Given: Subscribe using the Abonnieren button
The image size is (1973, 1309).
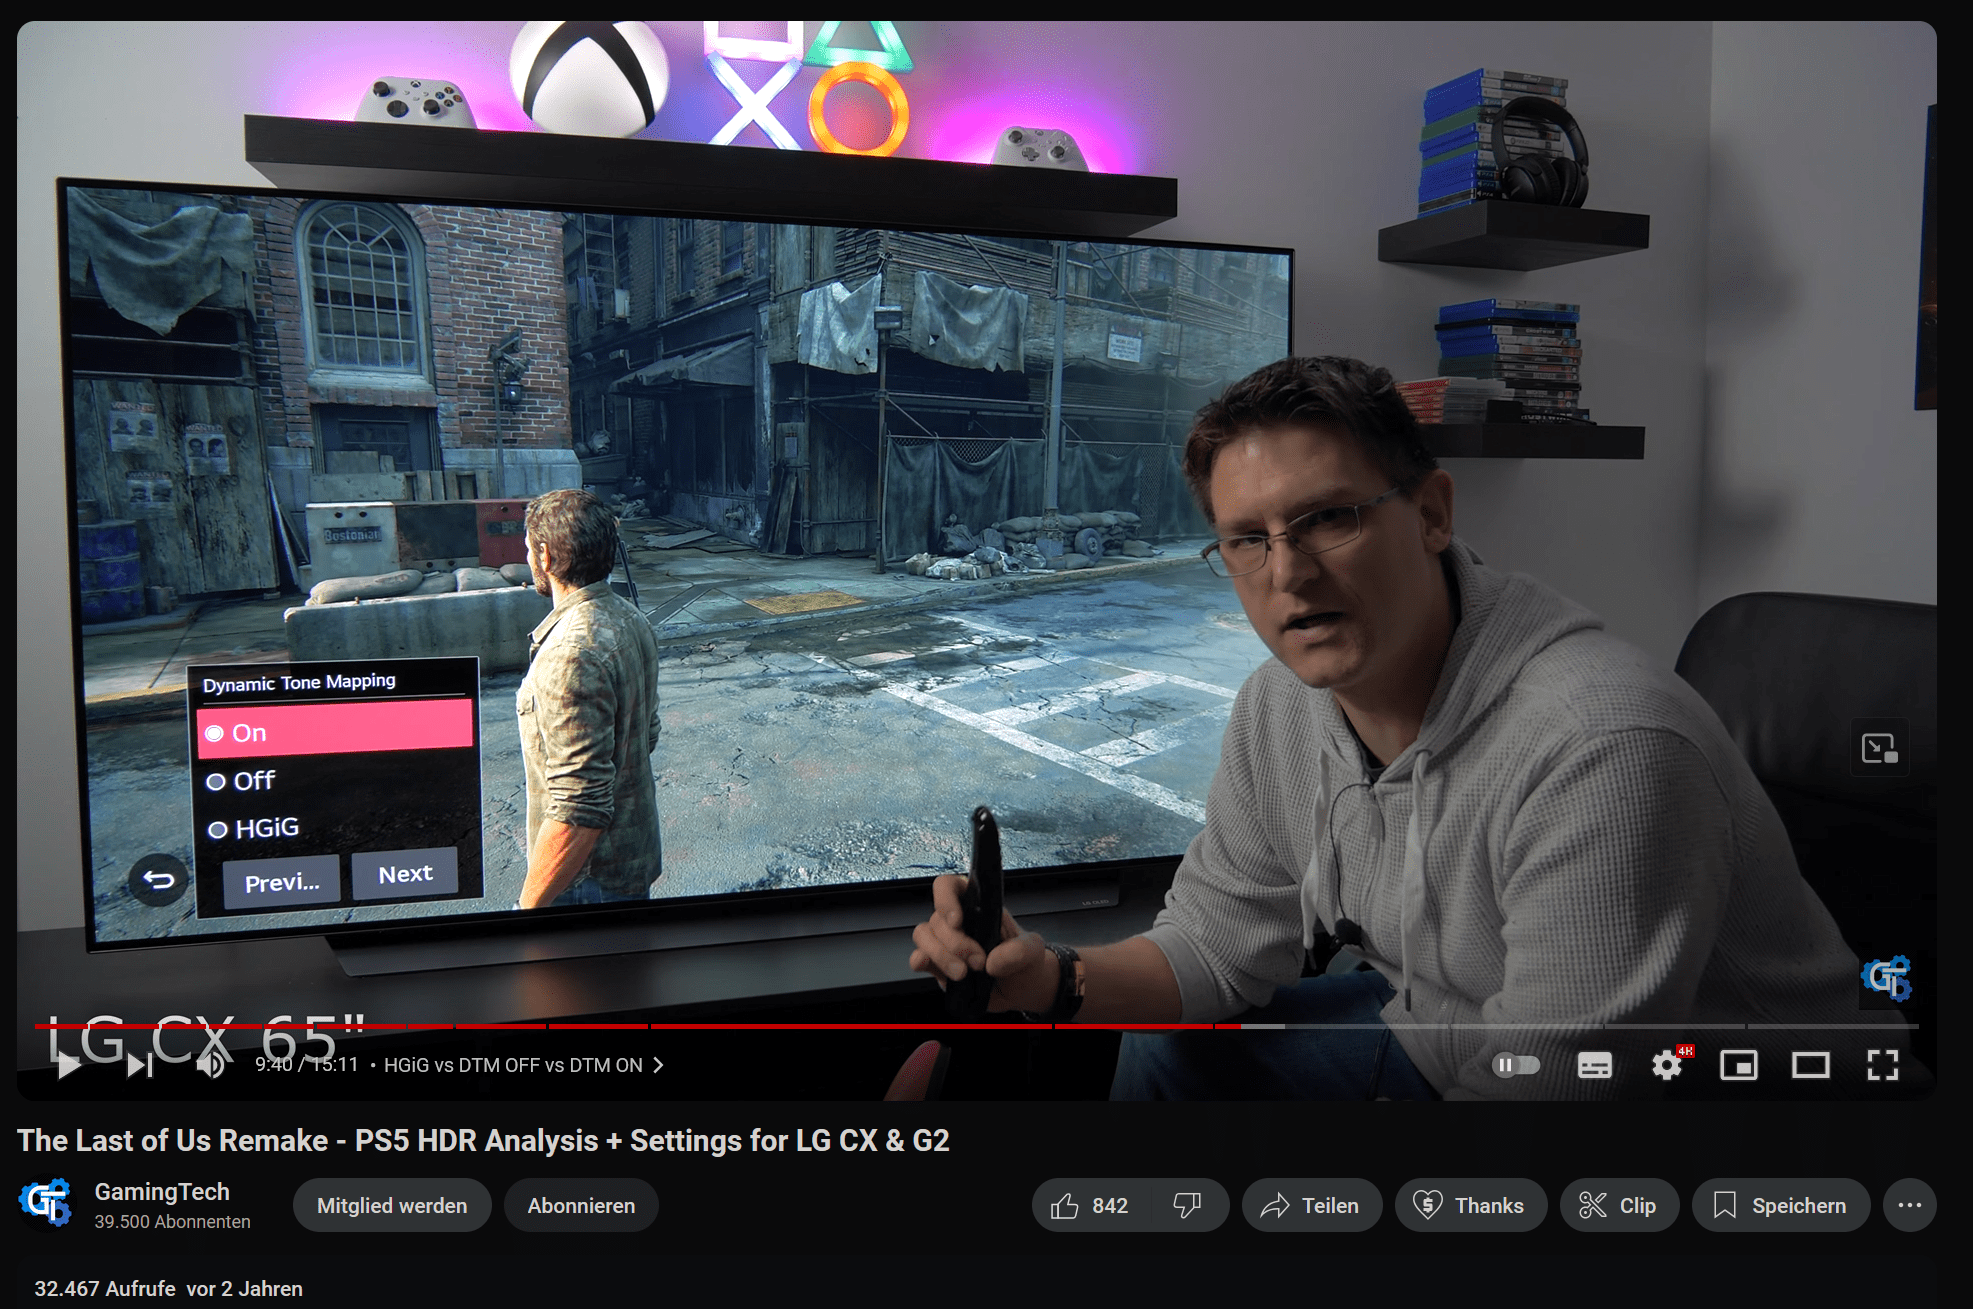Looking at the screenshot, I should coord(581,1206).
